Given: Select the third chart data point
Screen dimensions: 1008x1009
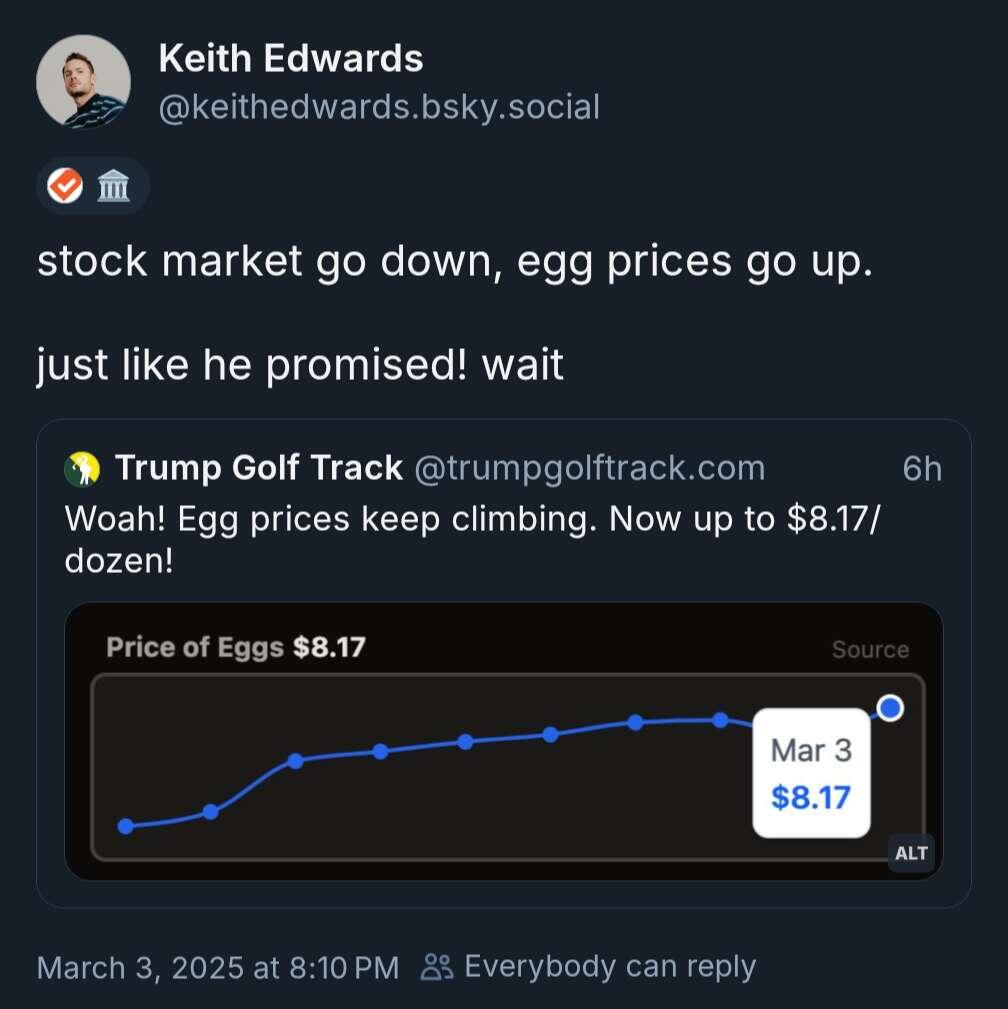Looking at the screenshot, I should coord(295,761).
